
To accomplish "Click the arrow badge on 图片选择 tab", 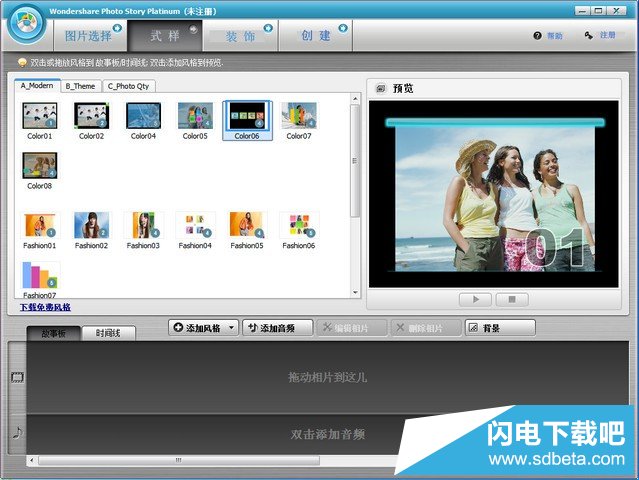I will (117, 28).
